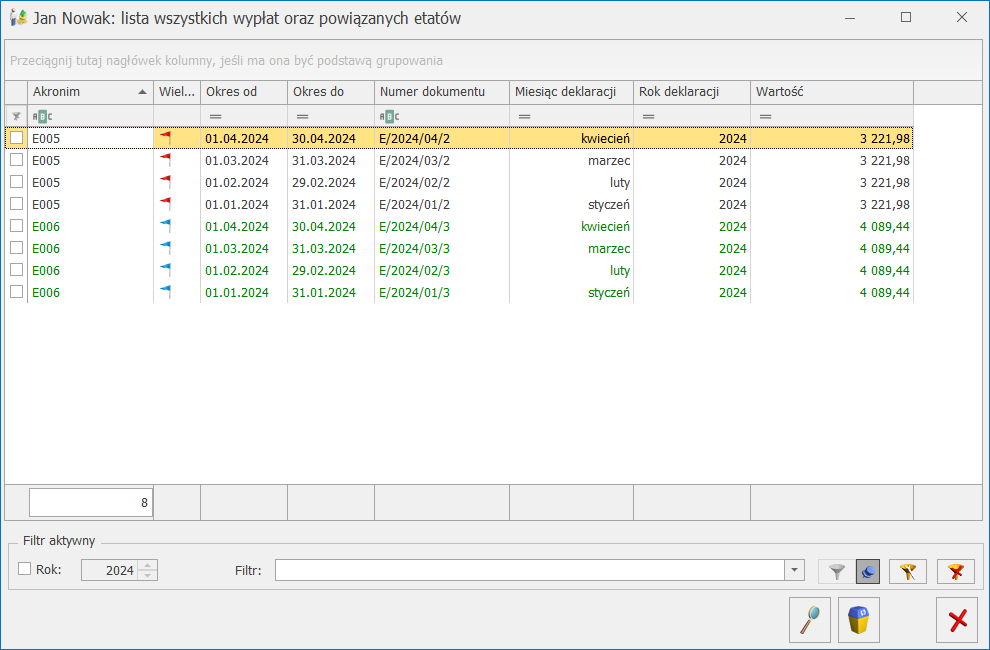
Task: Click the red flag in row E/2024/02/2
Action: (165, 181)
